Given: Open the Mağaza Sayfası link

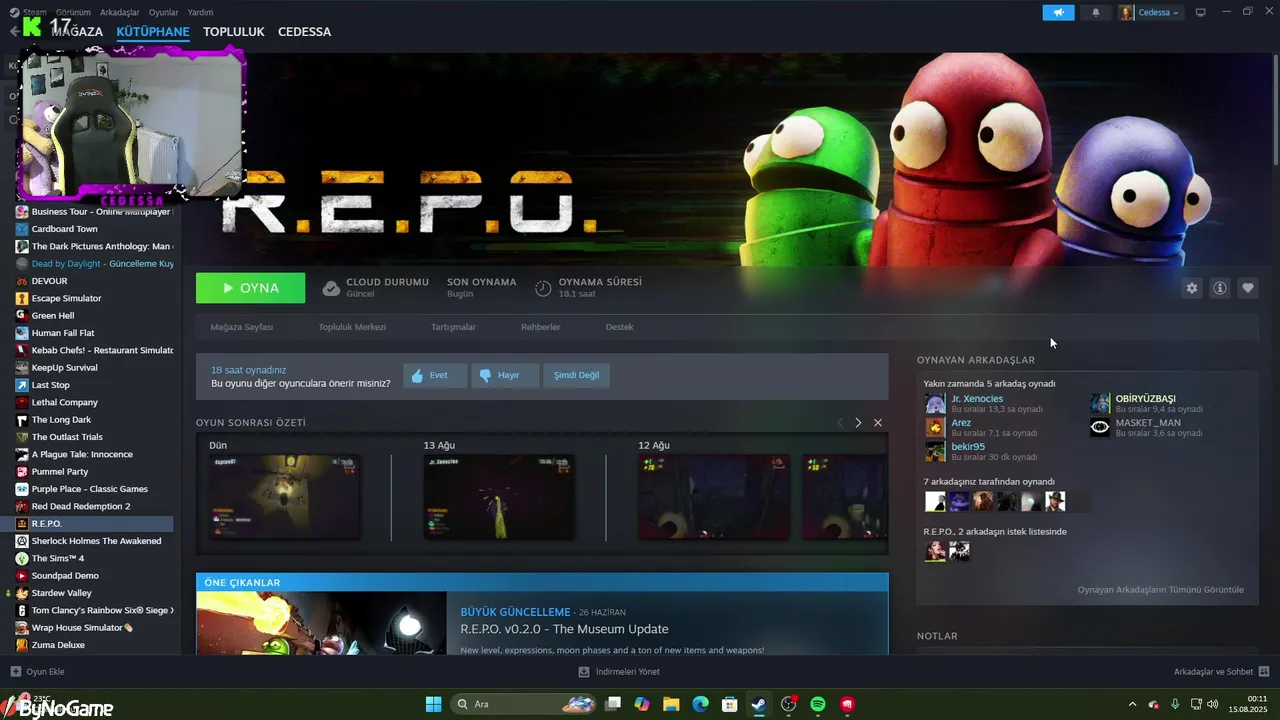Looking at the screenshot, I should tap(241, 327).
